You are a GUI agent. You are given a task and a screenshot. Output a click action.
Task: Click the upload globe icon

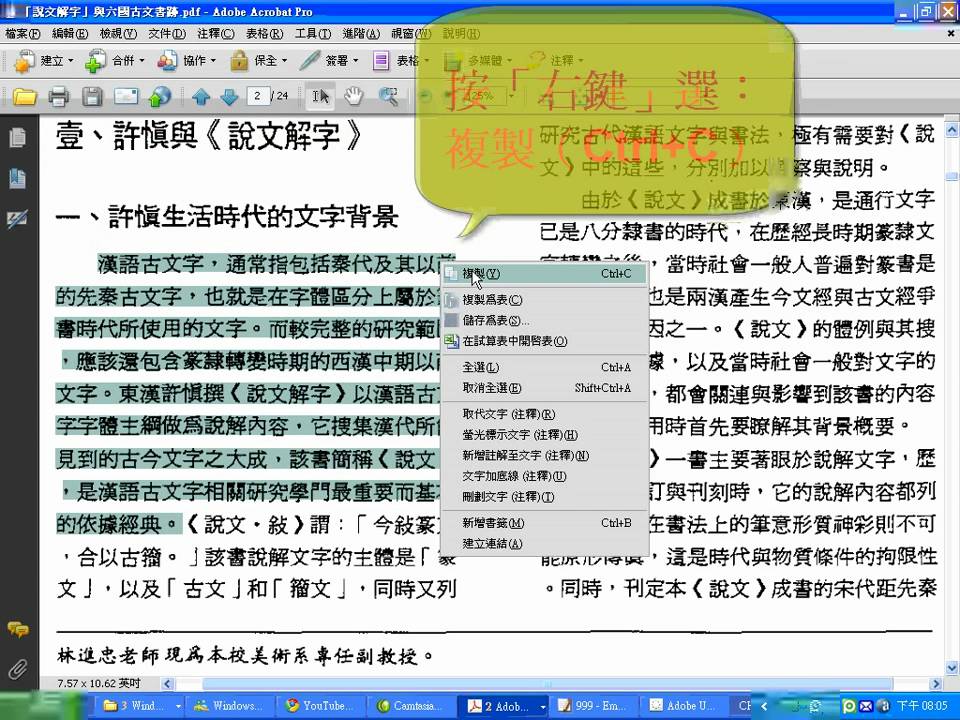(x=160, y=96)
